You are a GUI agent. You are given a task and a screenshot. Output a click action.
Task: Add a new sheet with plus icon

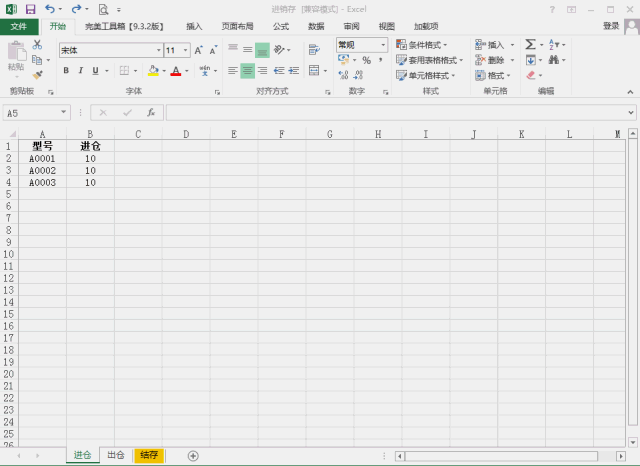coord(193,455)
